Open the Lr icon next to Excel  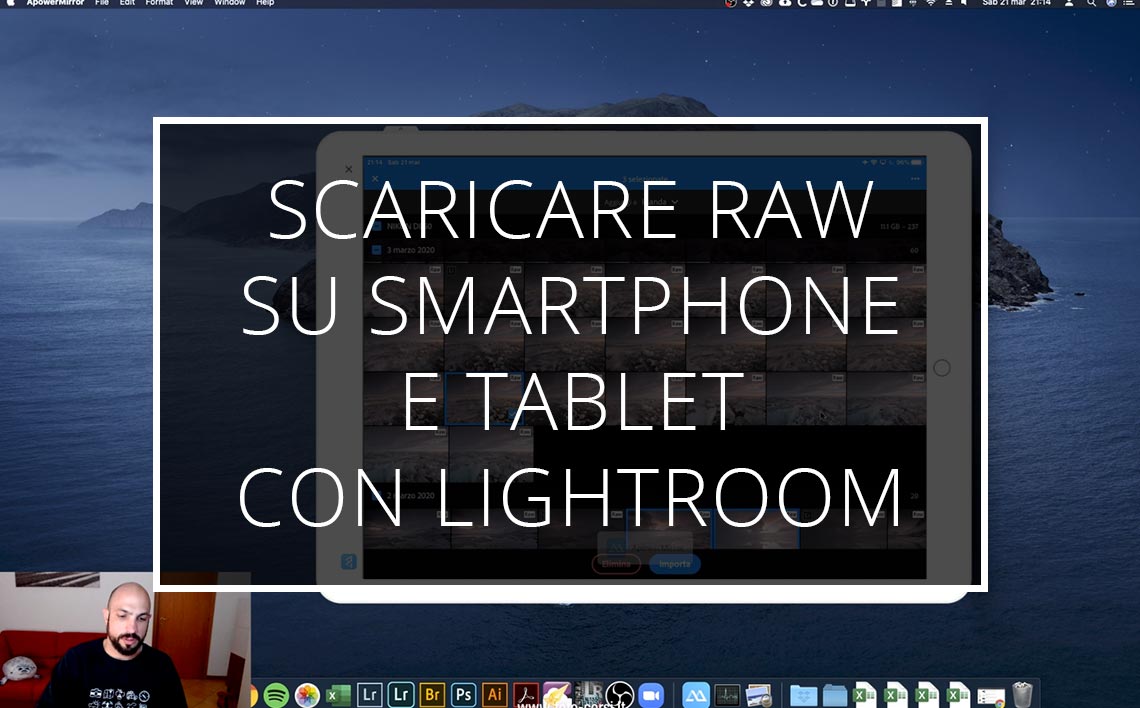pyautogui.click(x=369, y=694)
